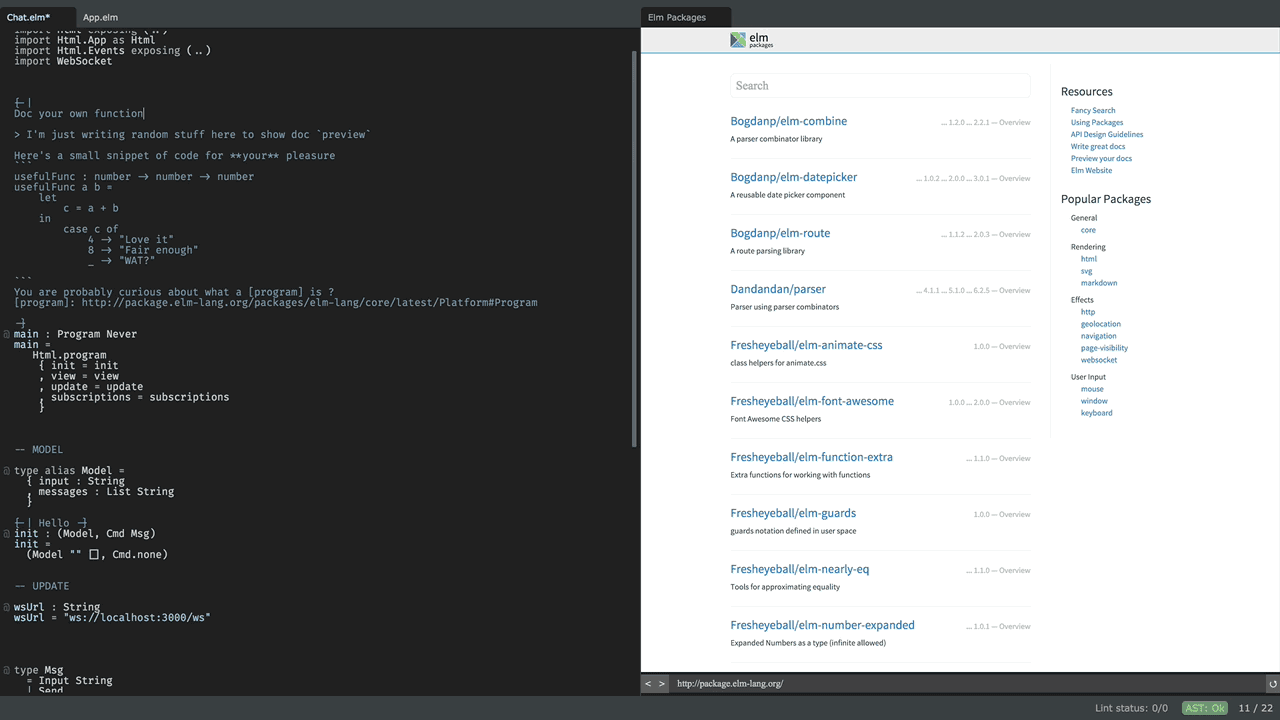The height and width of the screenshot is (720, 1280).
Task: Open Elm Website link
Action: 1091,171
